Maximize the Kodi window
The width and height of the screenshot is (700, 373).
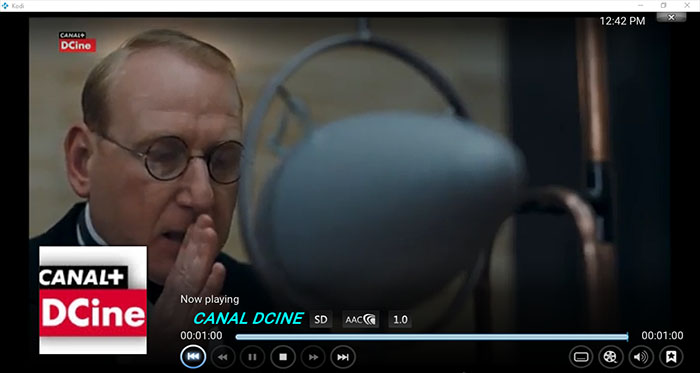(x=663, y=5)
